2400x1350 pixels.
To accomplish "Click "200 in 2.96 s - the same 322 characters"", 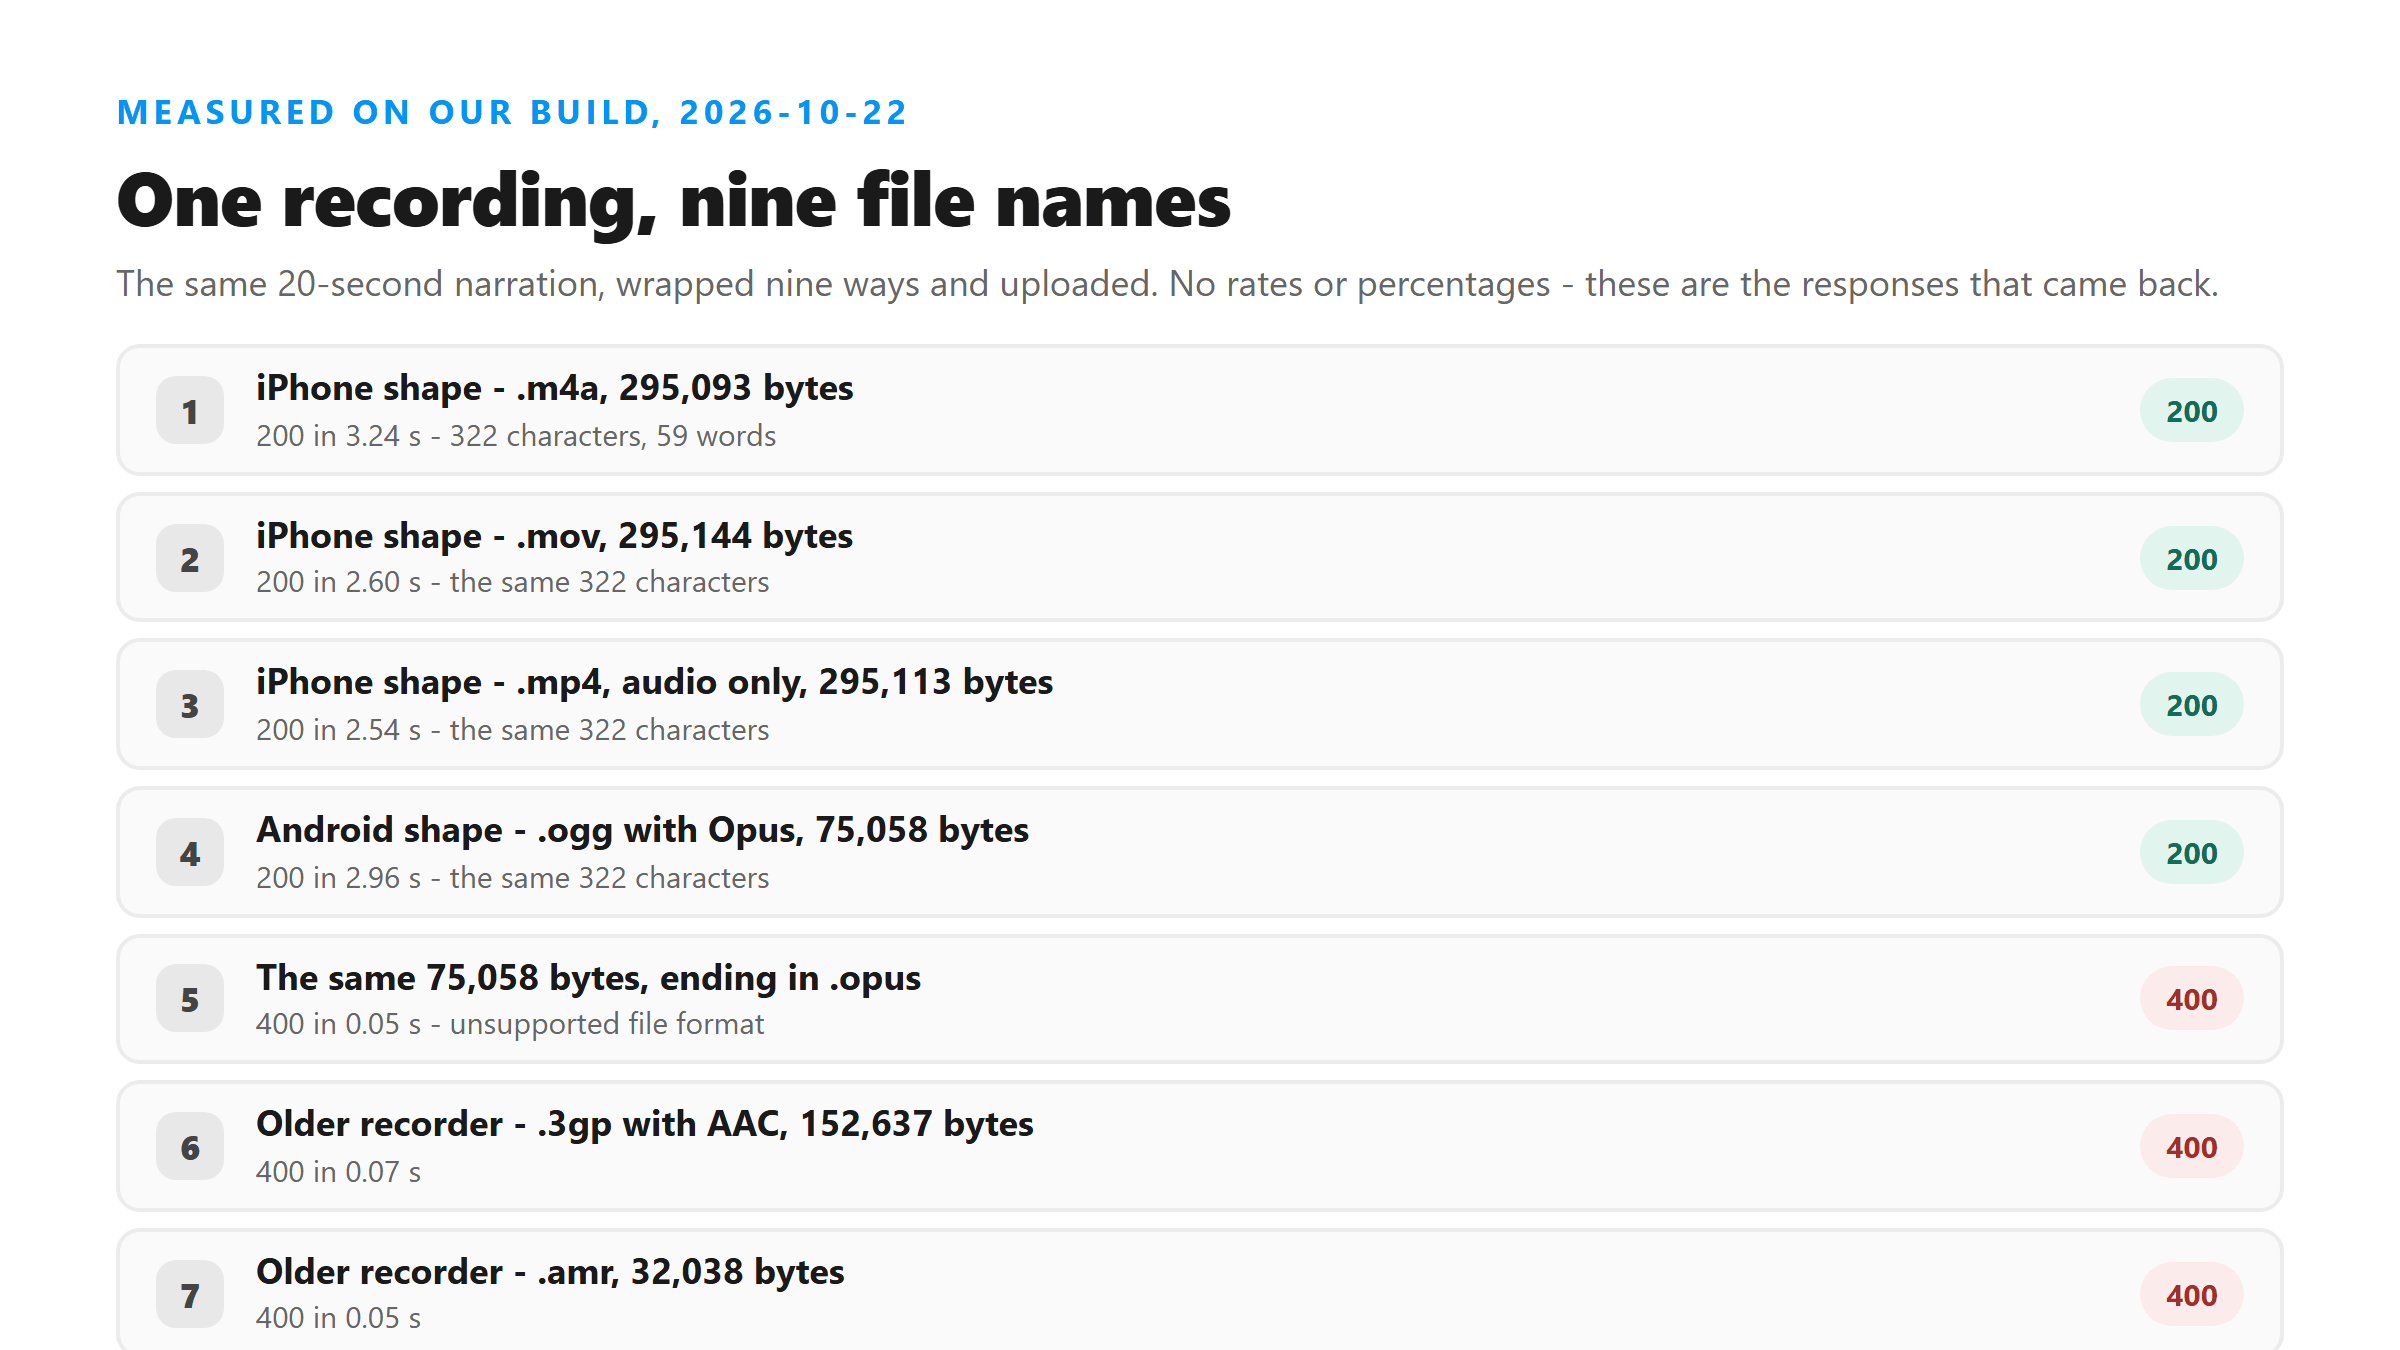I will pos(513,878).
